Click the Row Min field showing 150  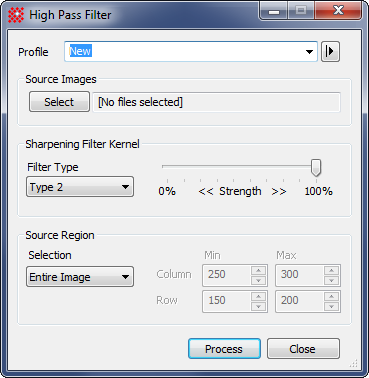click(227, 301)
